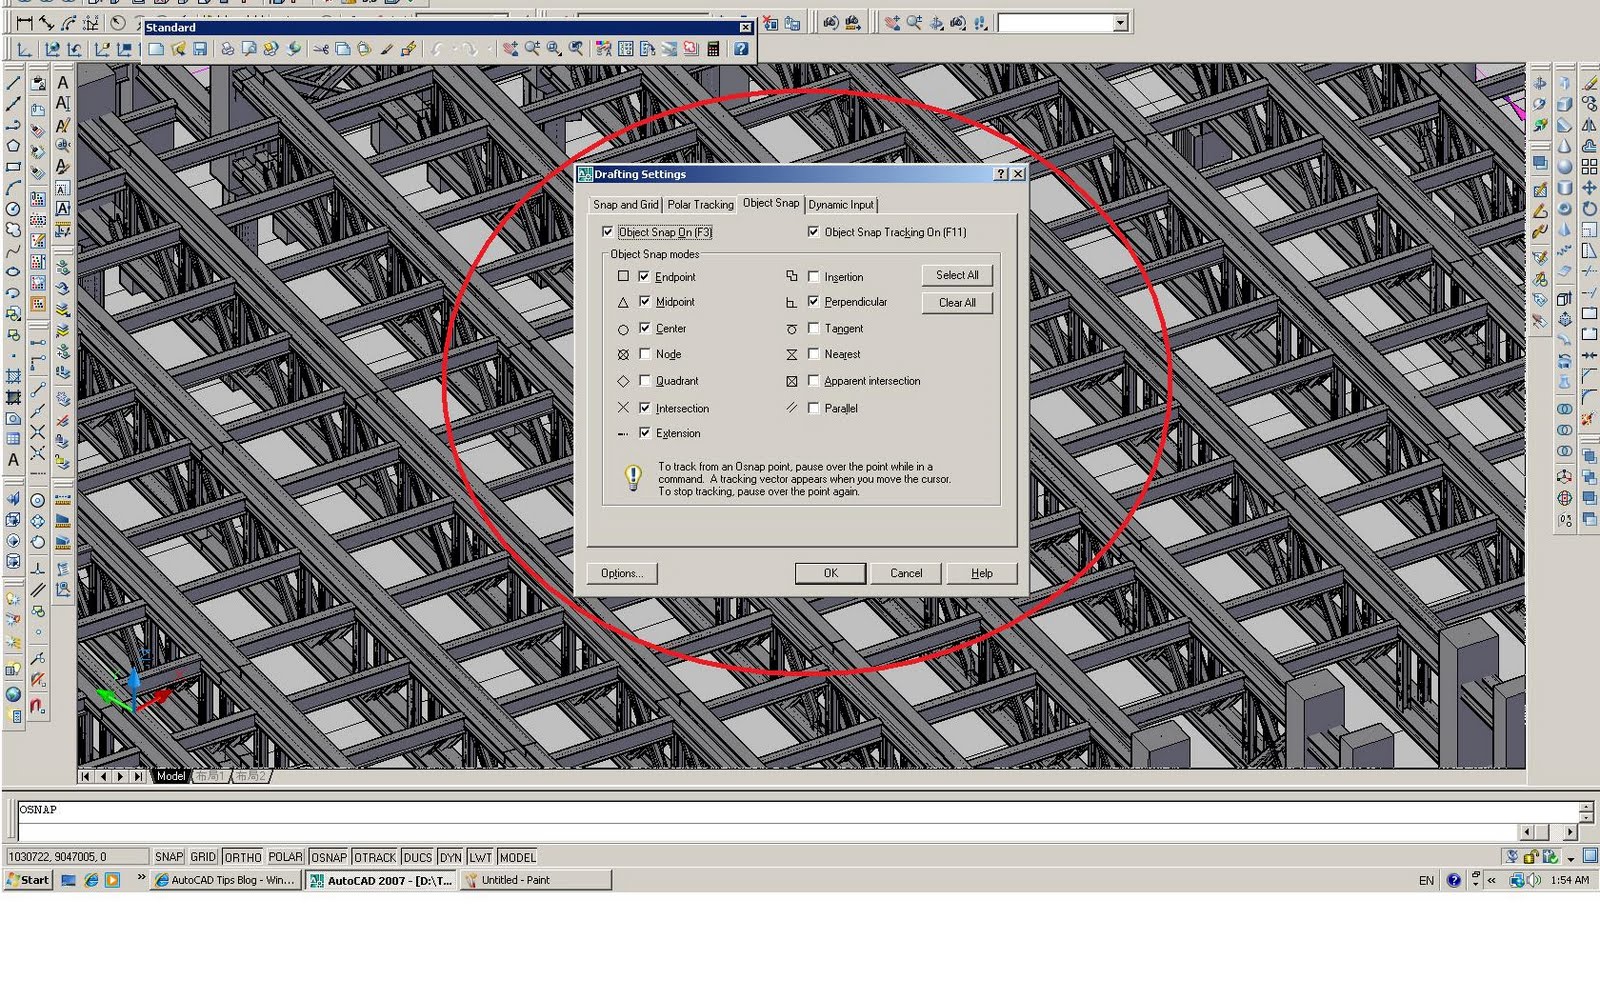1600x1000 pixels.
Task: Click the DesignCenter icon in Standard toolbar
Action: pos(626,49)
